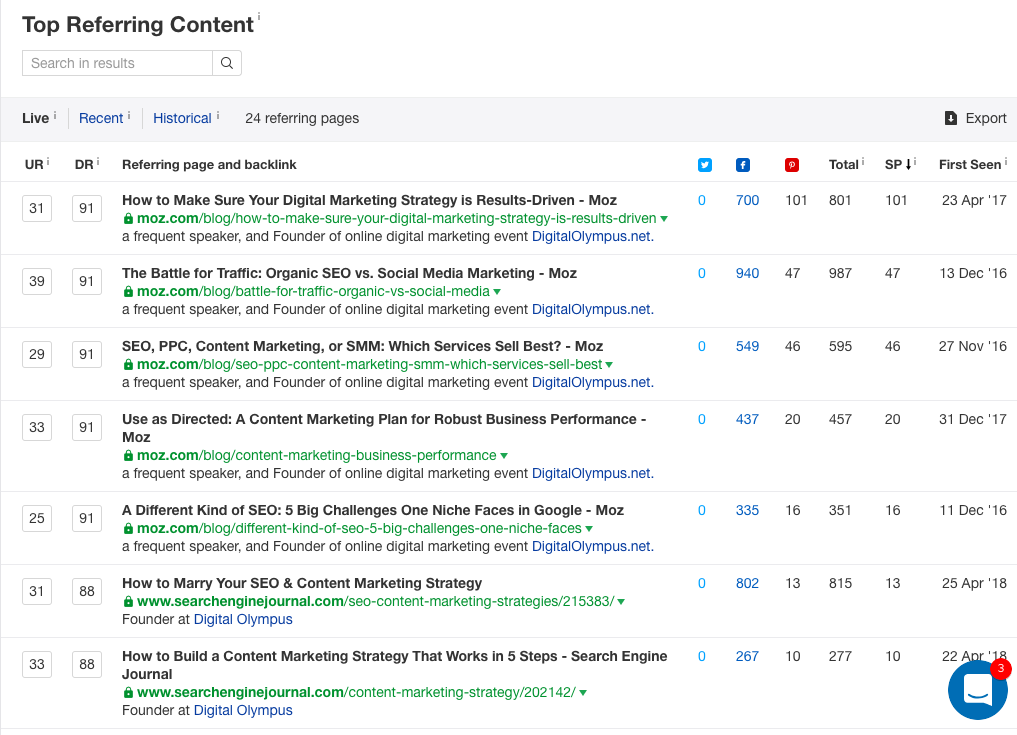
Task: Click the lock icon on seo-content-marketing-strategies URL
Action: pyautogui.click(x=128, y=602)
